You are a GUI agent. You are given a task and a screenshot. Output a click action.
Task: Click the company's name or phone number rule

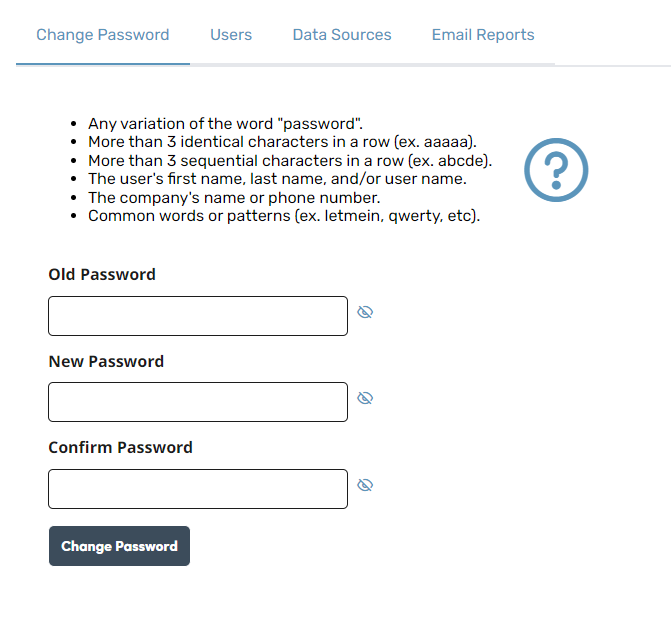(234, 198)
